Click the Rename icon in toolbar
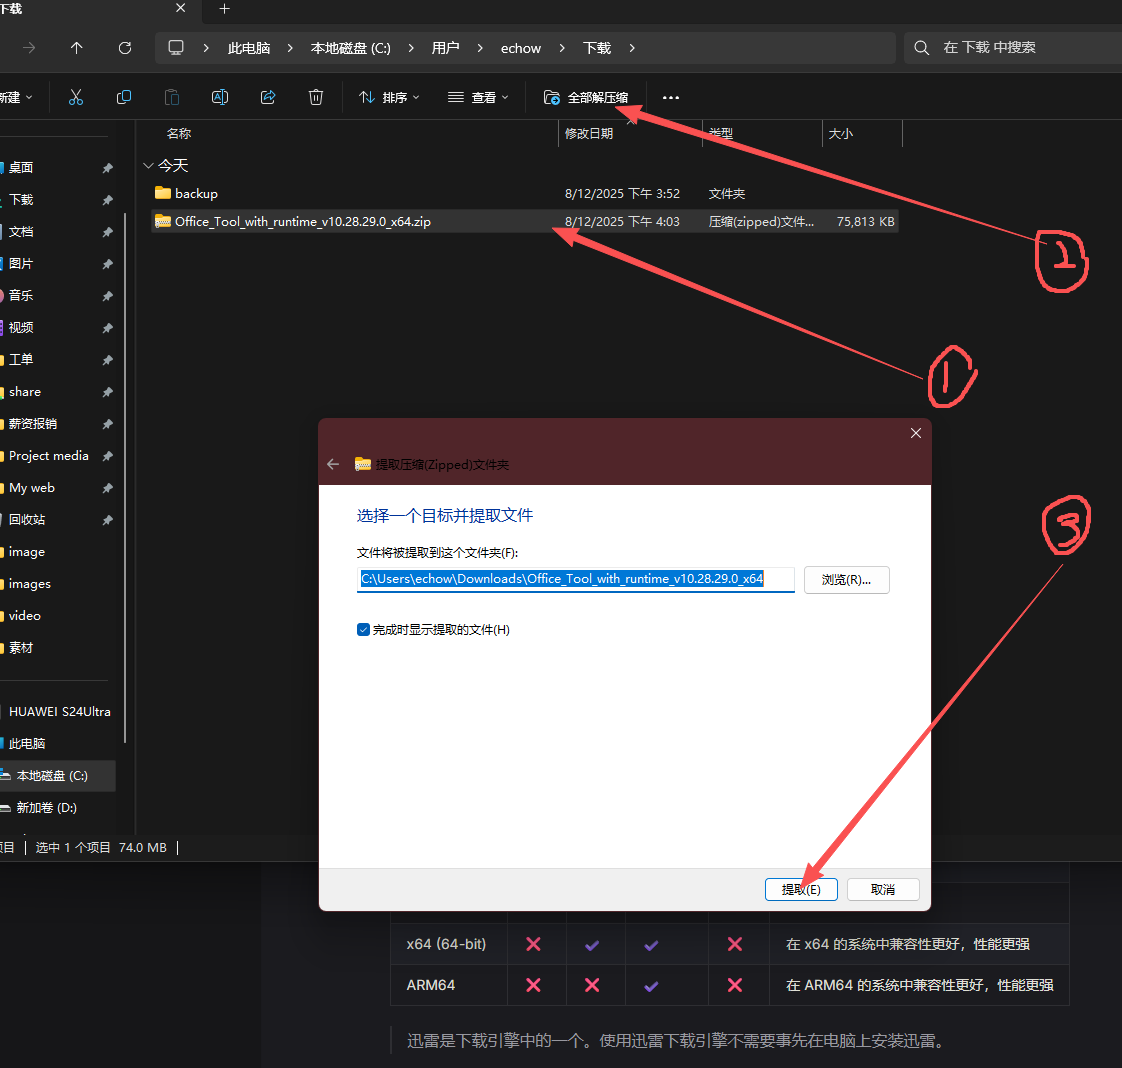The height and width of the screenshot is (1068, 1122). (x=220, y=97)
